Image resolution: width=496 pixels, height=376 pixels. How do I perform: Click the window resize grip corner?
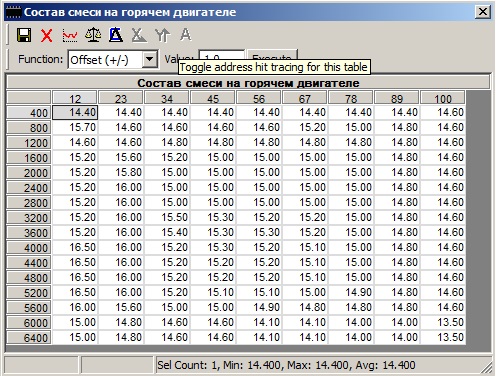(x=487, y=367)
